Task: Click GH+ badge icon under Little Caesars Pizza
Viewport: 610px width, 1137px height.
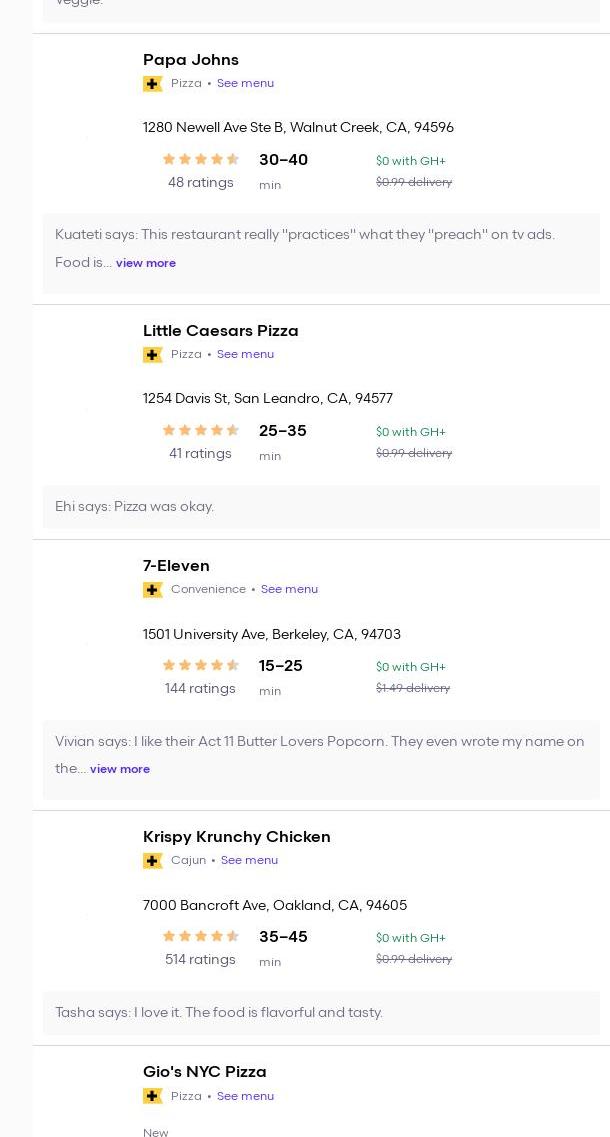Action: [152, 355]
